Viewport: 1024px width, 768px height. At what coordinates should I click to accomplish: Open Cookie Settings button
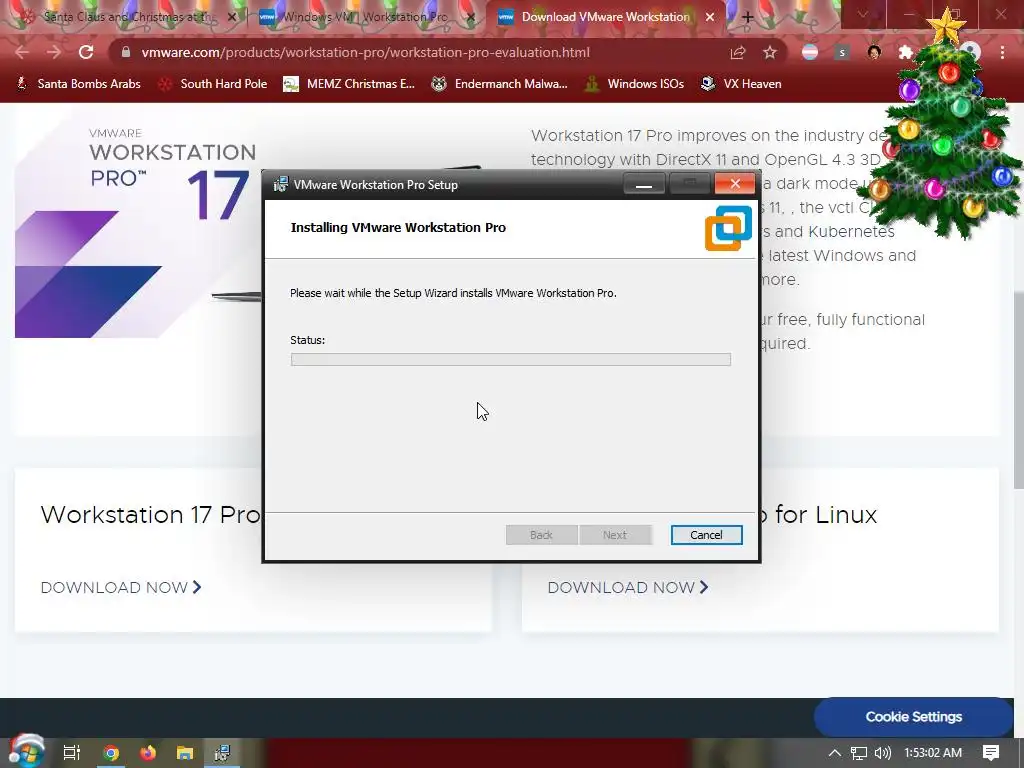[913, 716]
